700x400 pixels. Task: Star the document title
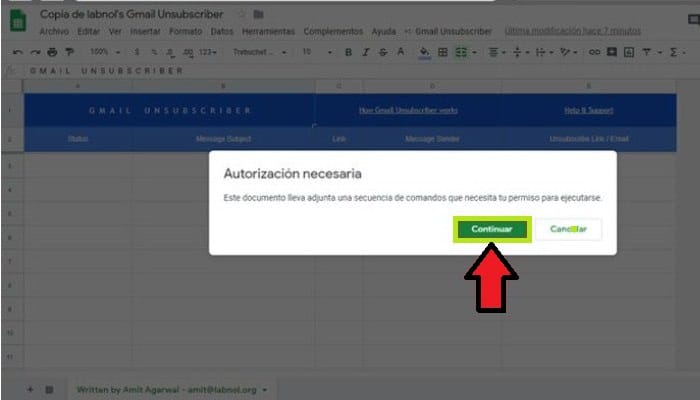[242, 14]
